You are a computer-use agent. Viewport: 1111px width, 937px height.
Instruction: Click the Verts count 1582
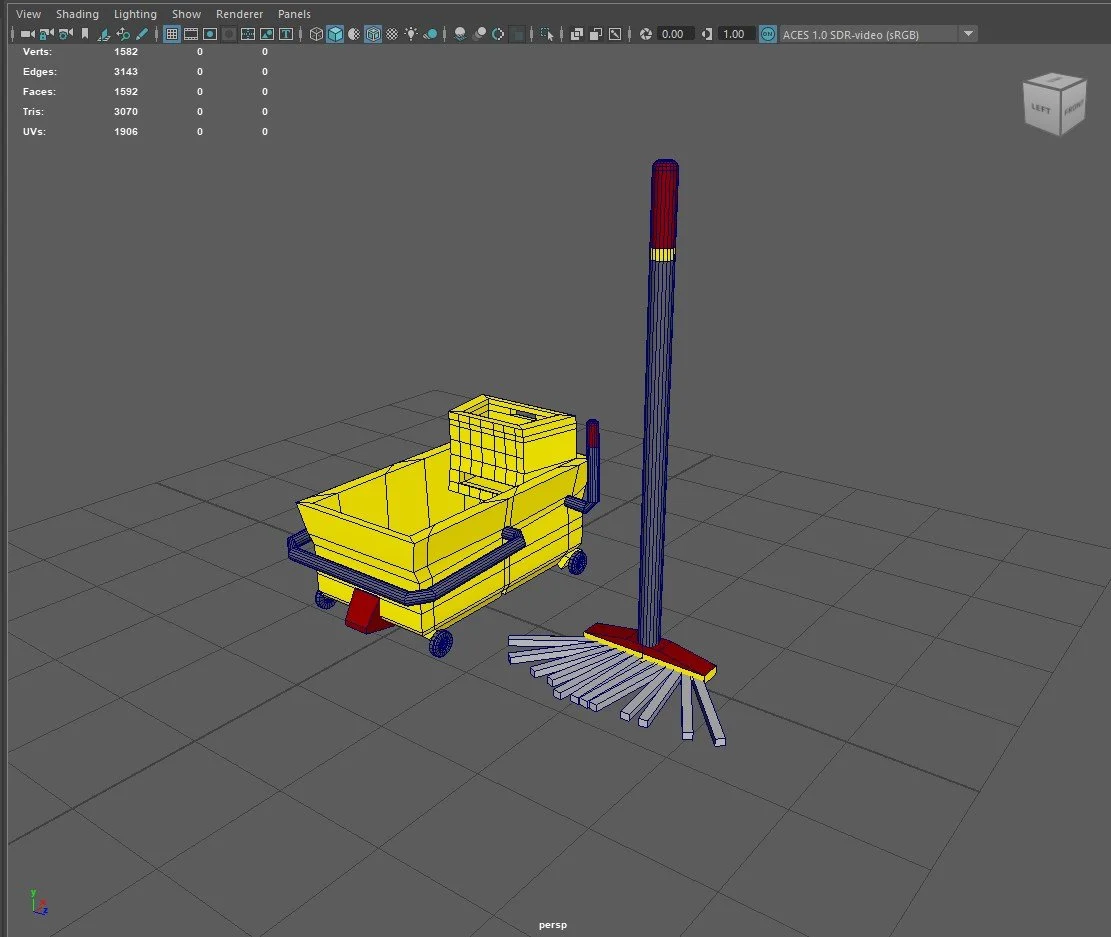tap(125, 52)
